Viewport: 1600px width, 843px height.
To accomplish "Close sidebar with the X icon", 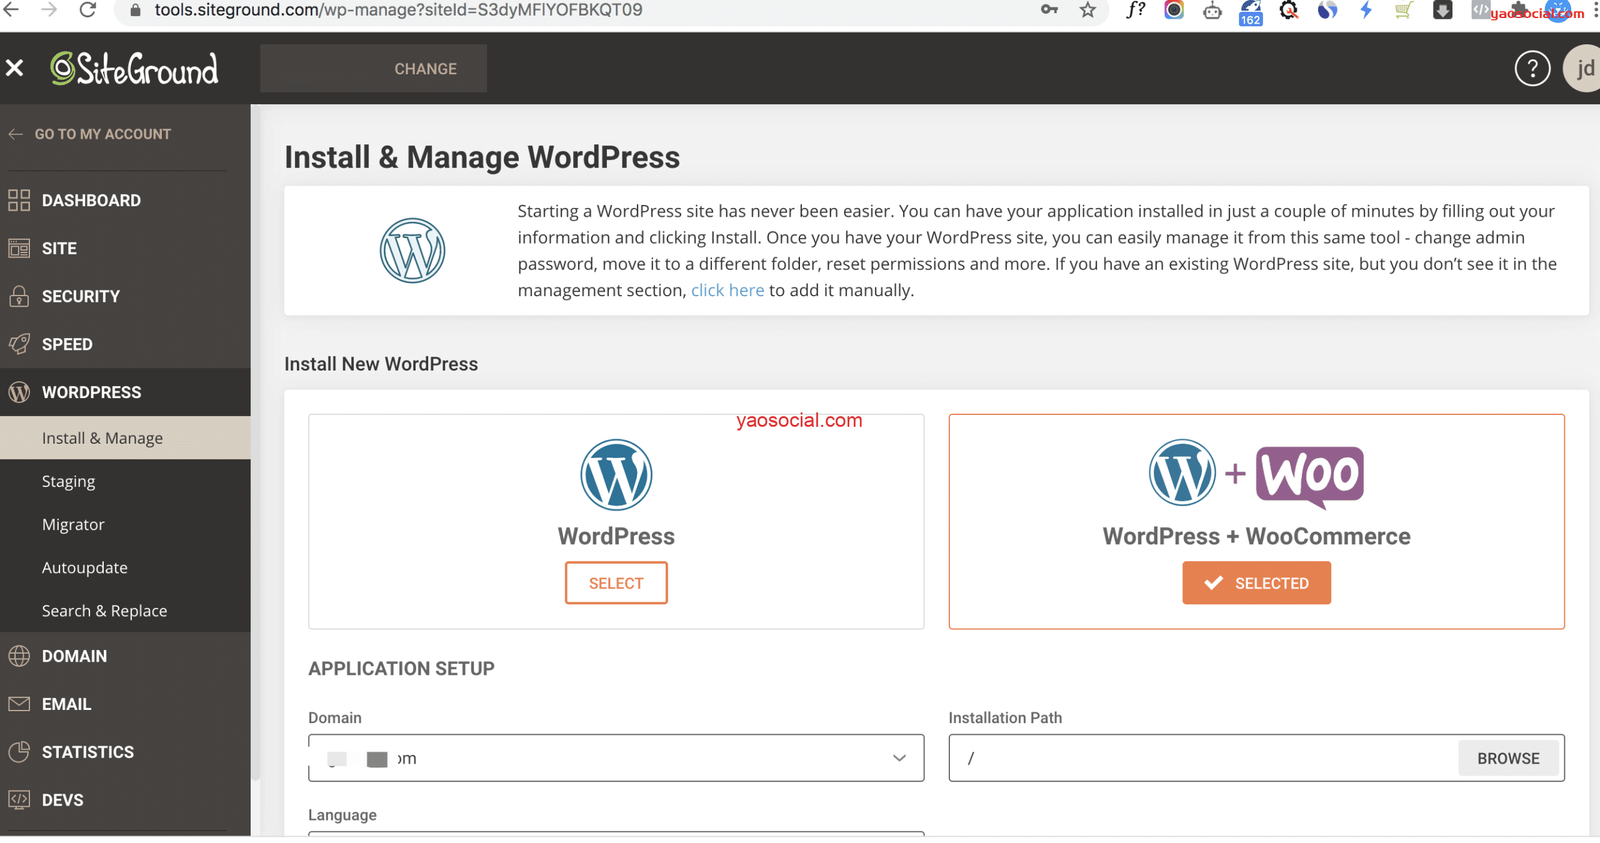I will (15, 68).
